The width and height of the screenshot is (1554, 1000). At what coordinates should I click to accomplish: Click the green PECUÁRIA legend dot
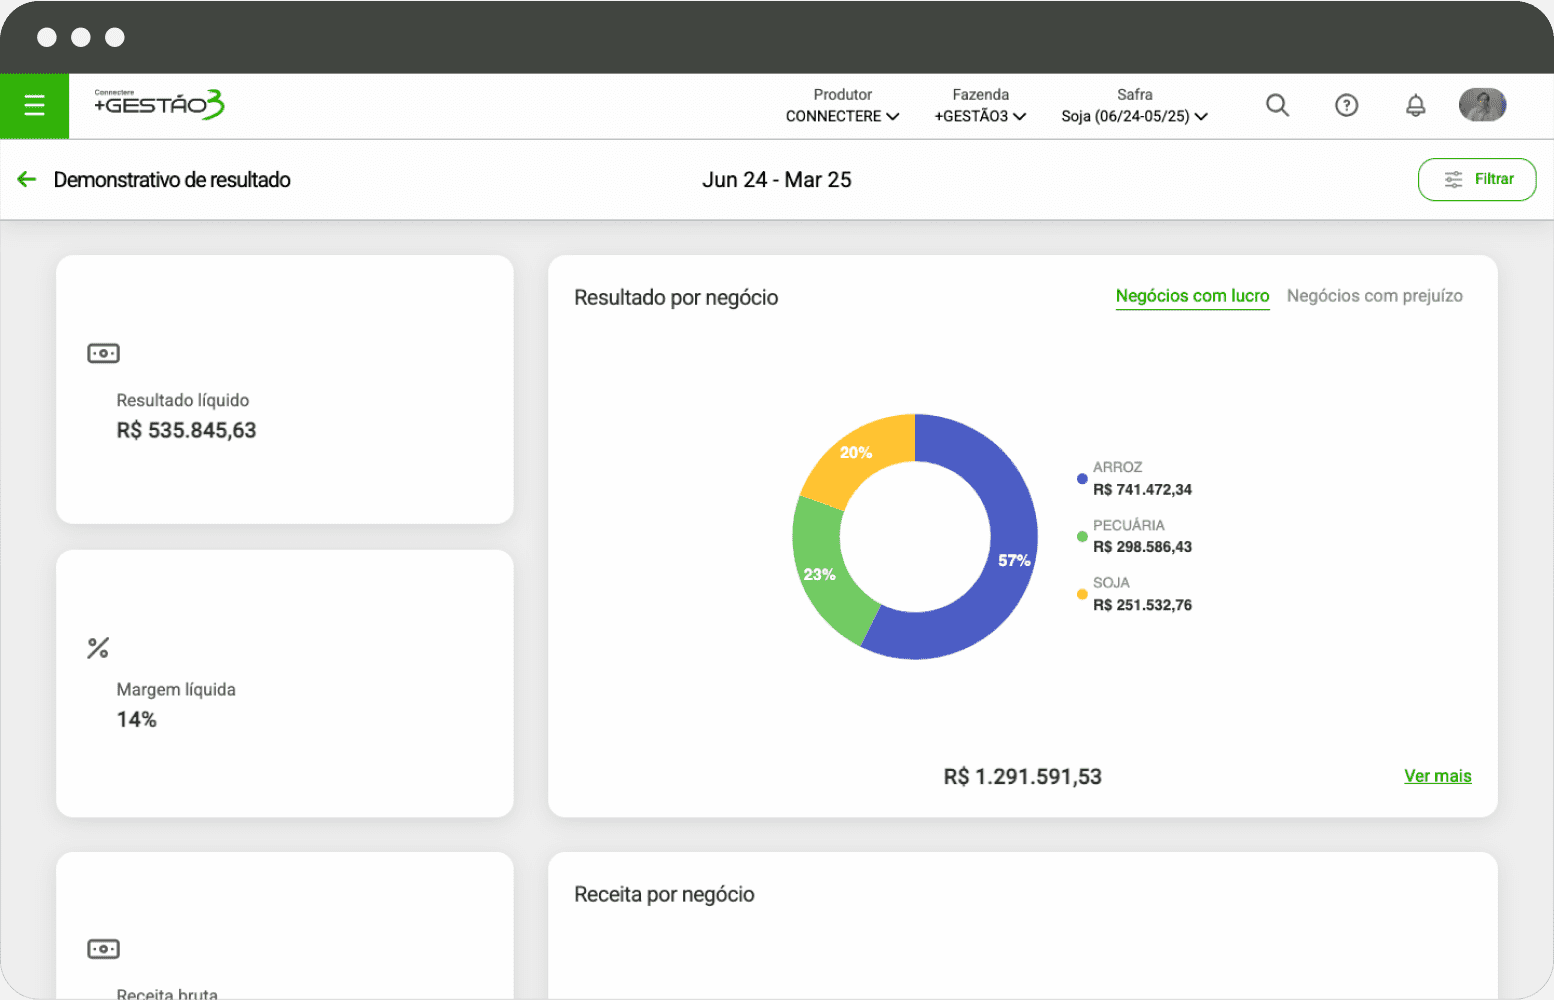[x=1082, y=537]
